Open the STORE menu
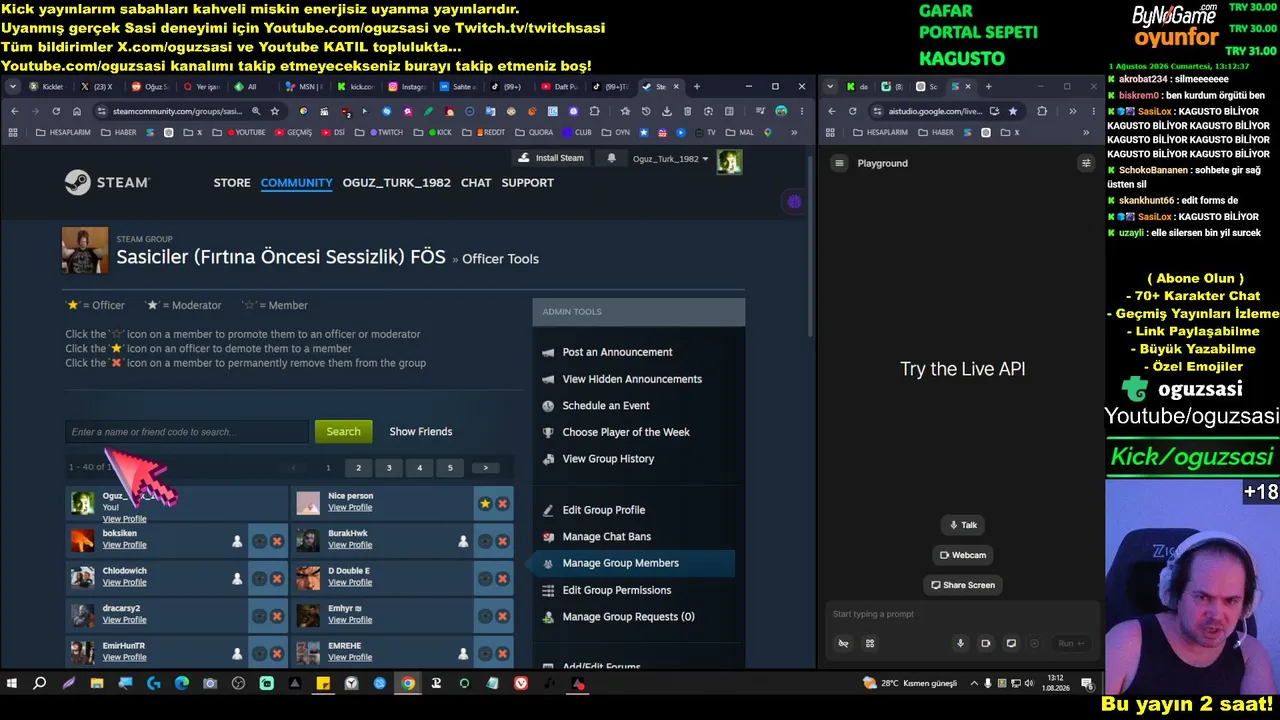 coord(232,183)
